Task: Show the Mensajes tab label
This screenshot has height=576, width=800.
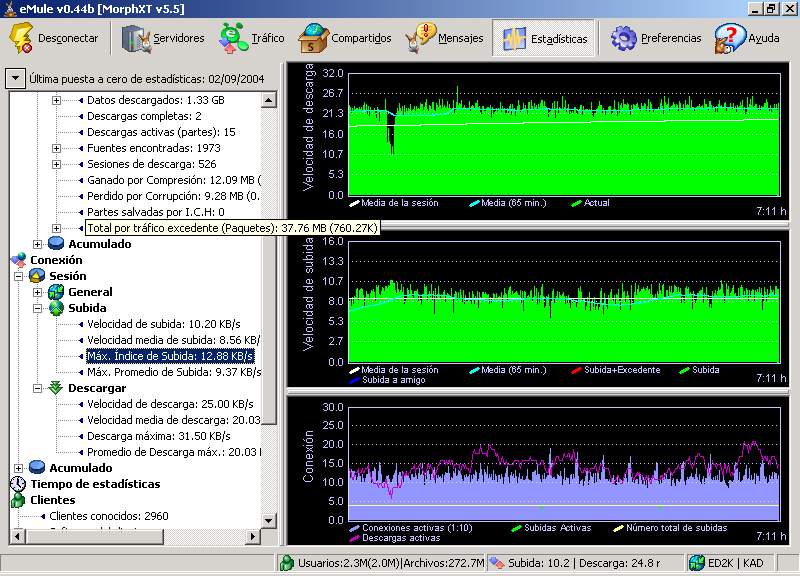Action: (x=461, y=38)
